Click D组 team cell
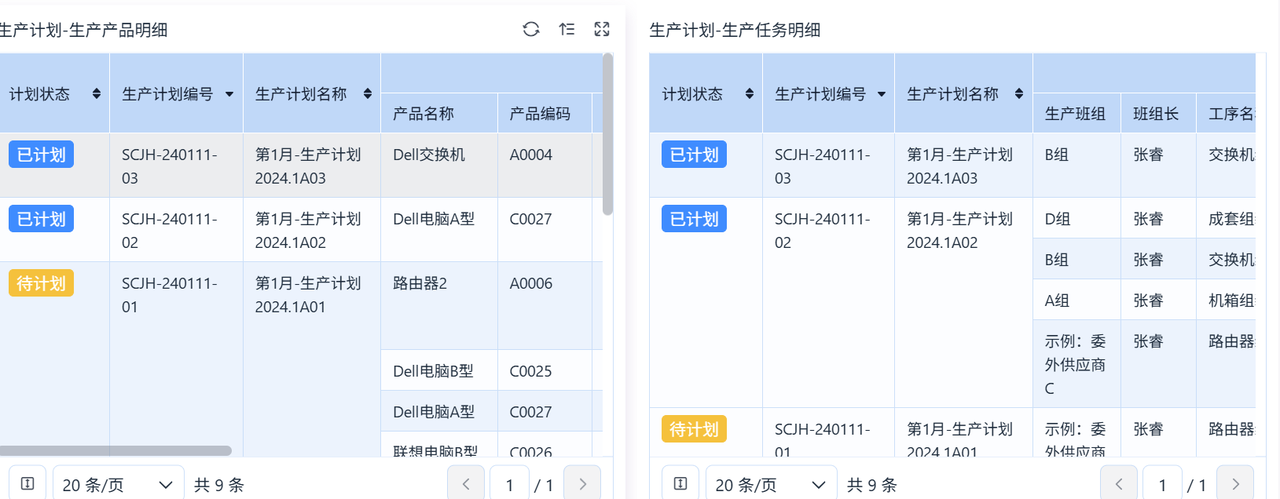Screen dimensions: 1280x499 click(x=1076, y=218)
